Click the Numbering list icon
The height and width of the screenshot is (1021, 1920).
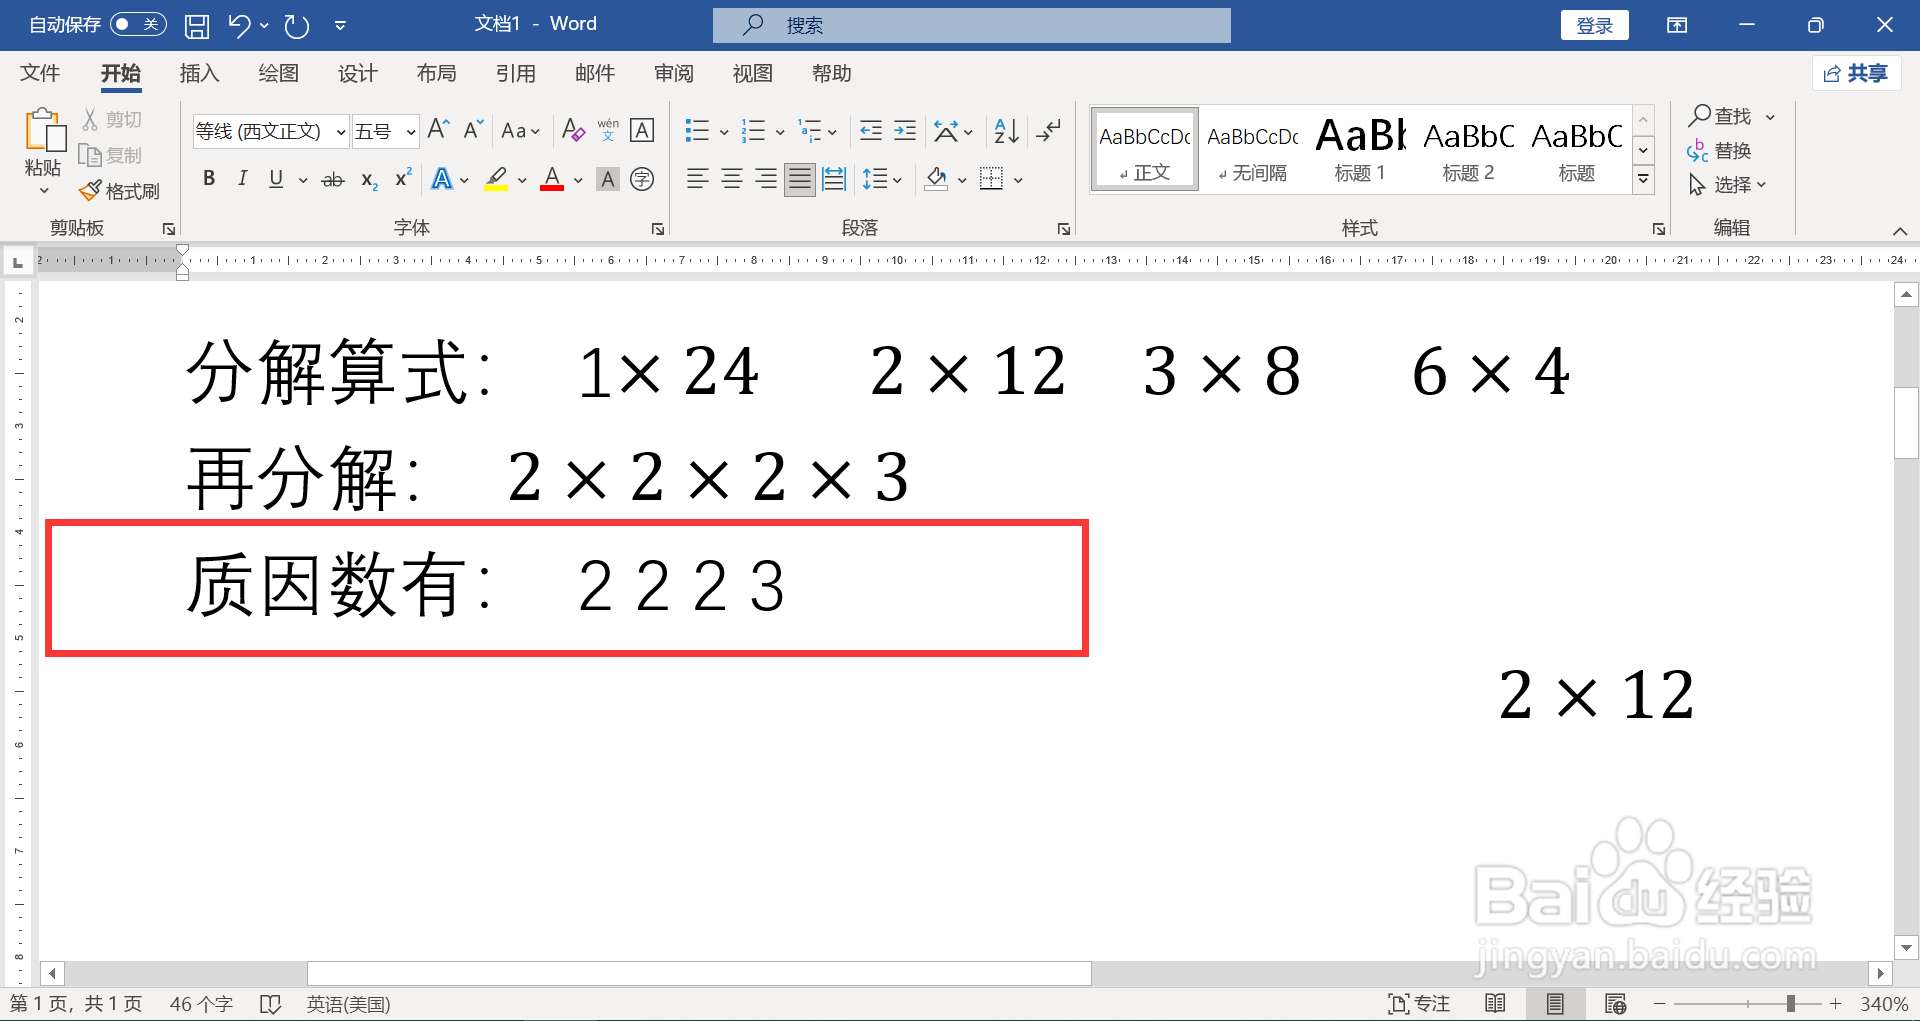pos(753,131)
